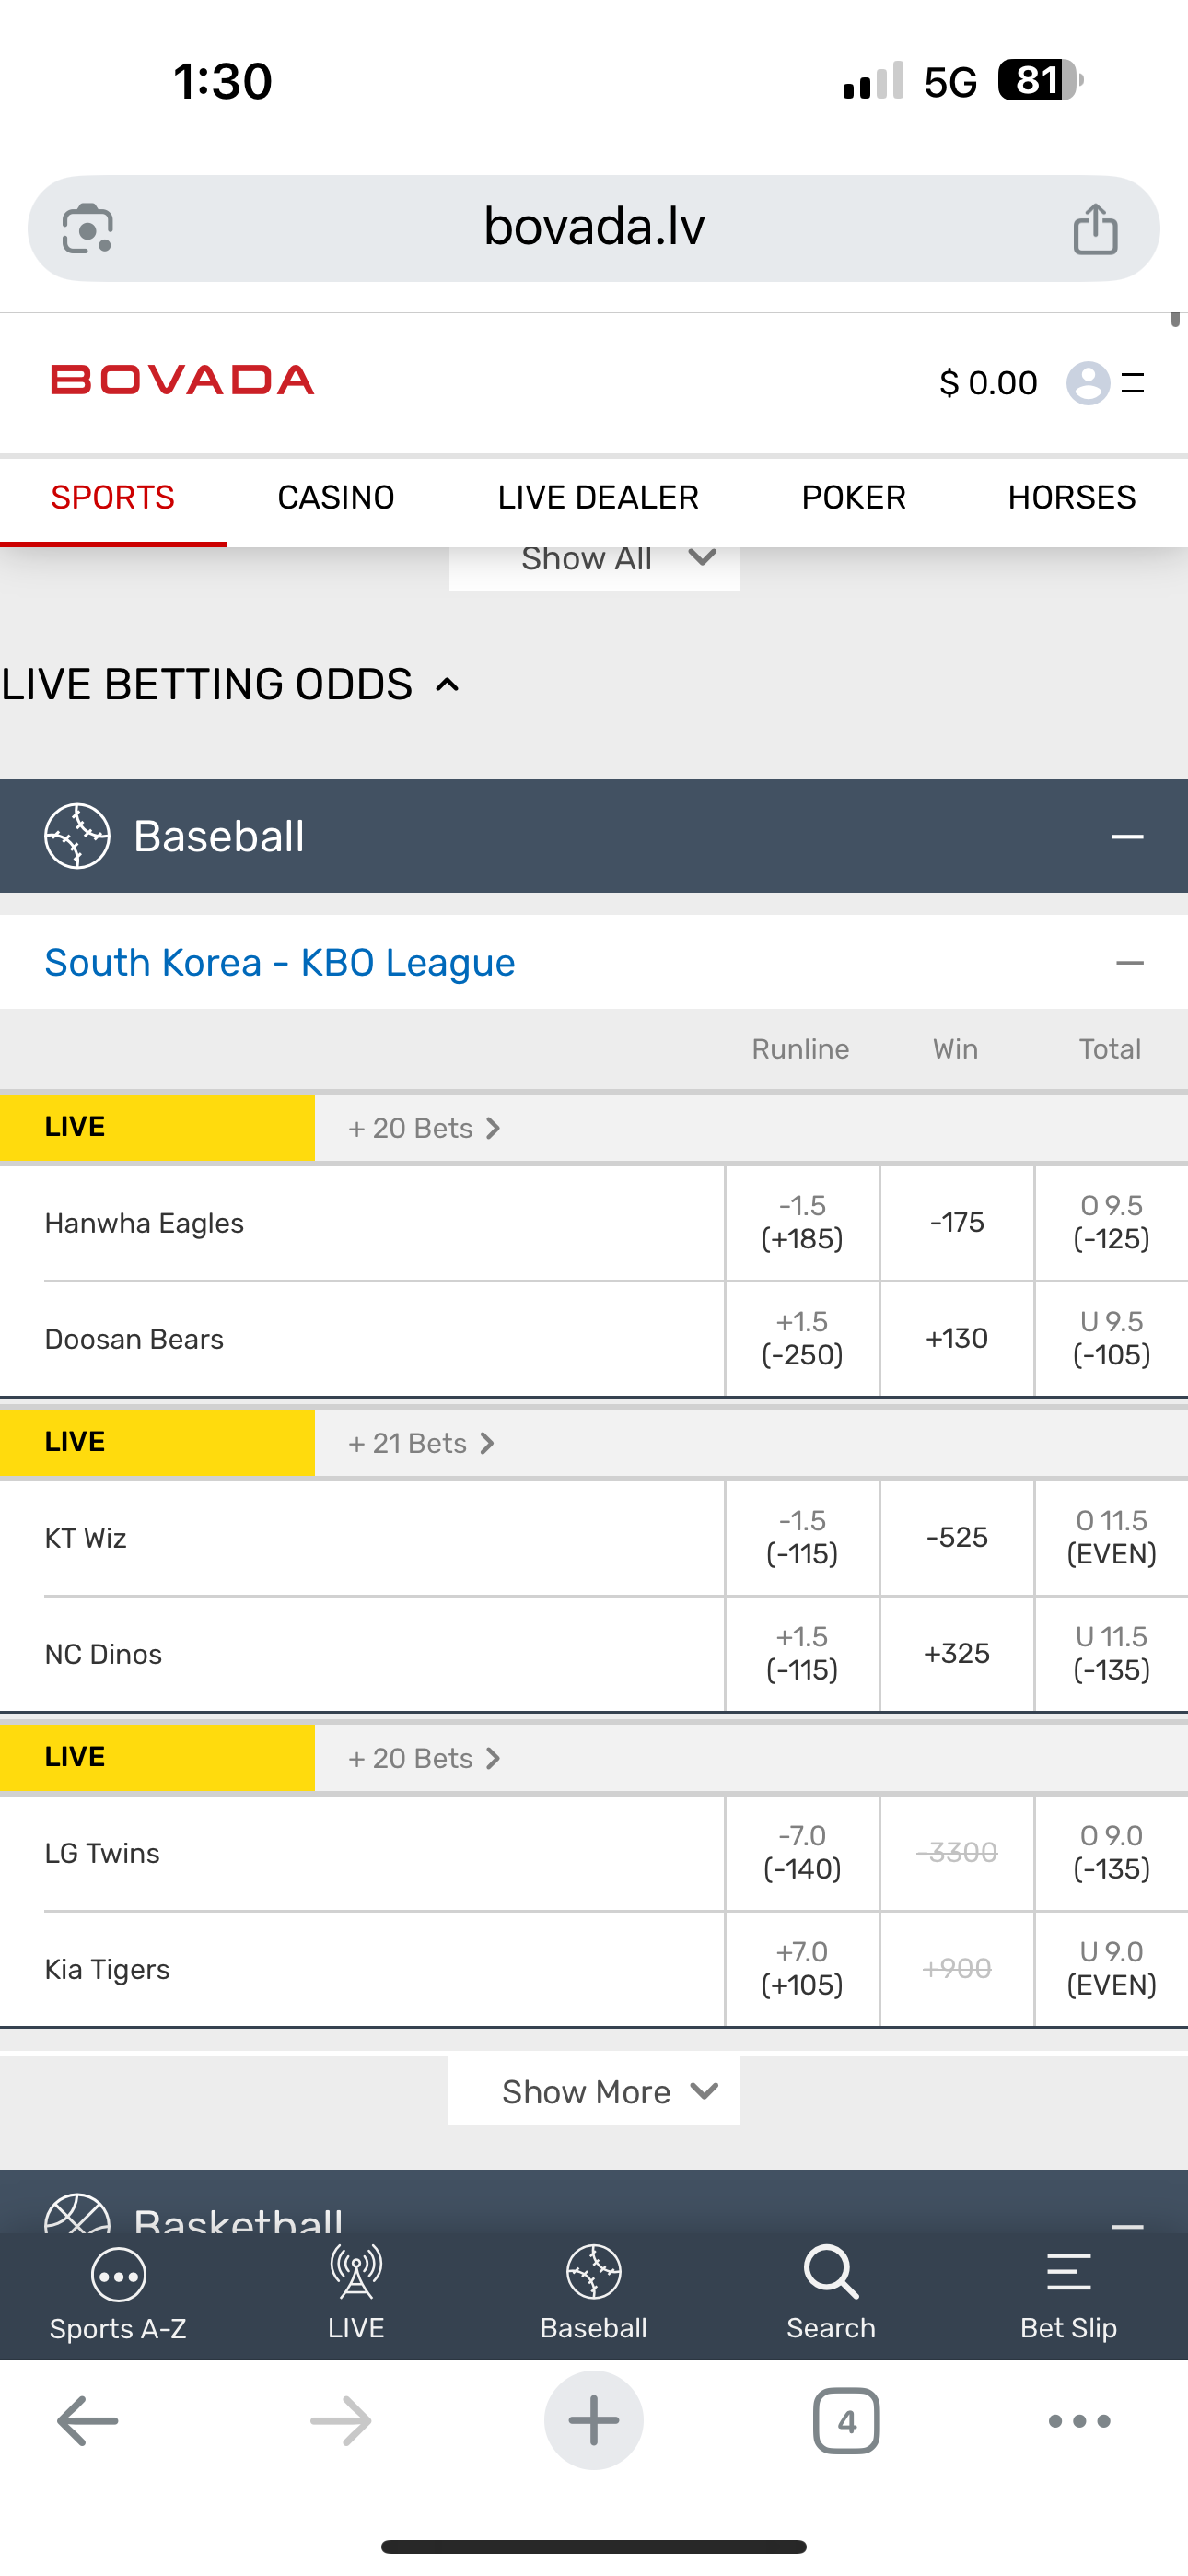
Task: Open Search in bottom navigation
Action: click(830, 2292)
